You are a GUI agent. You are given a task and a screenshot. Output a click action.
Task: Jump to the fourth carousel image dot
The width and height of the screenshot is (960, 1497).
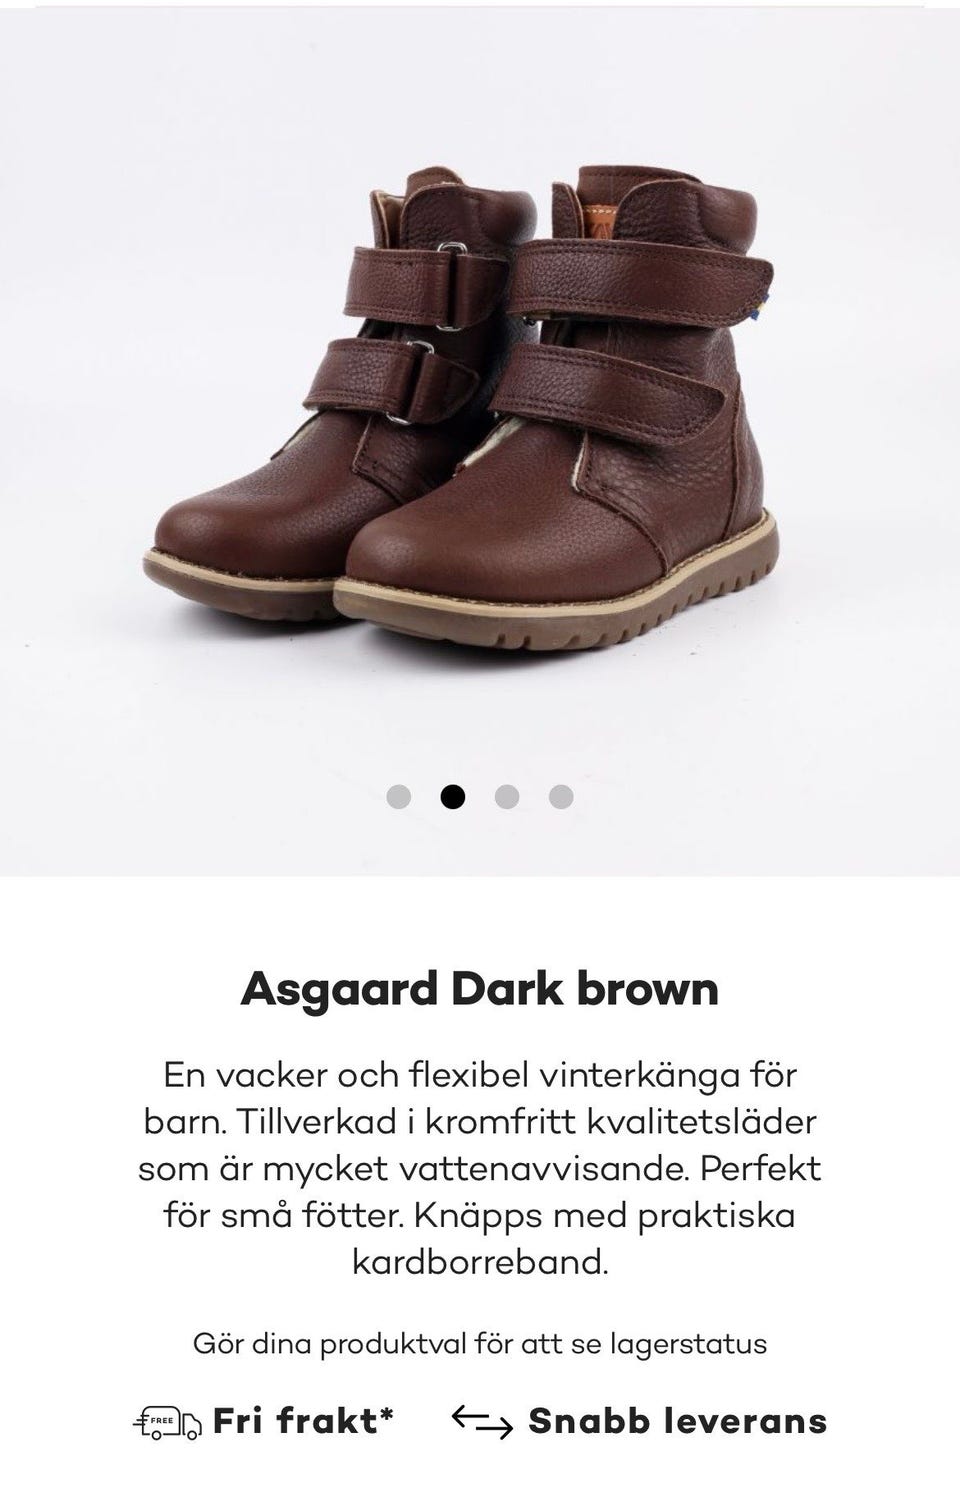coord(561,797)
